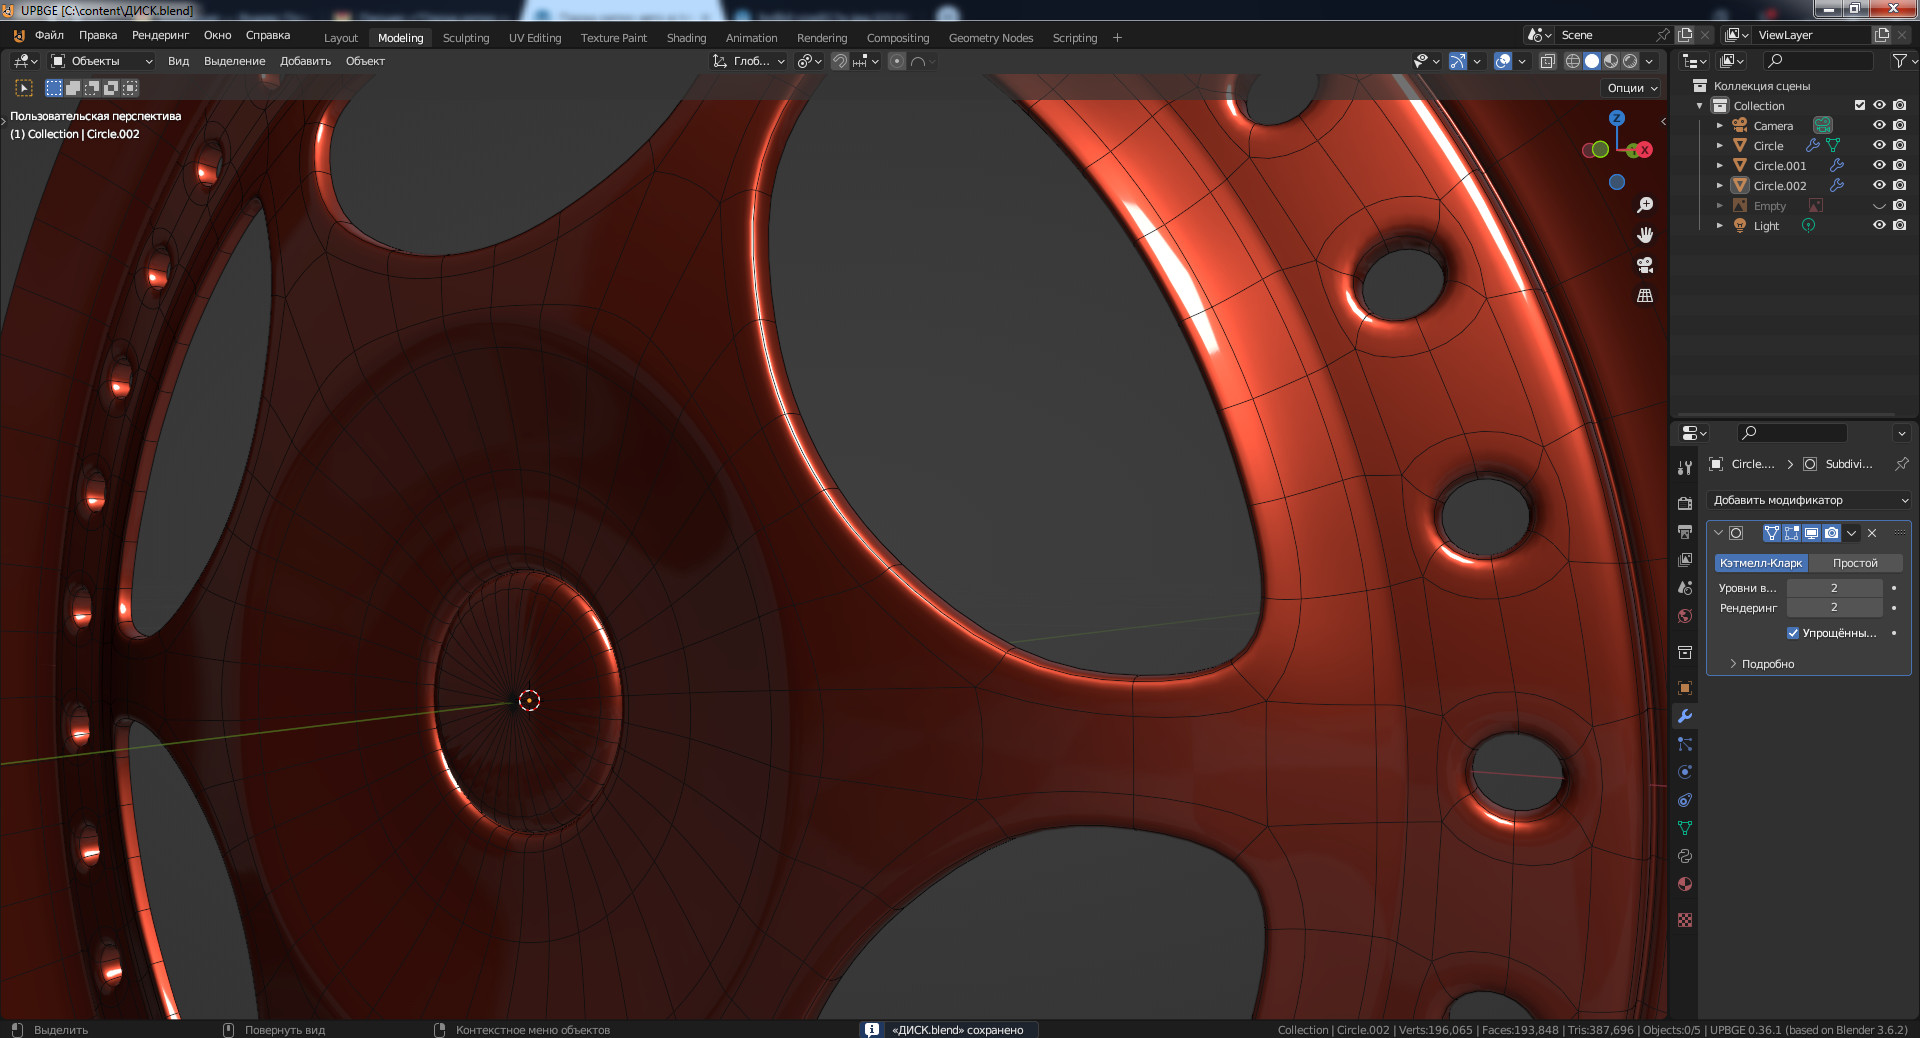Hide Circle.001 using its eye icon
The width and height of the screenshot is (1920, 1038).
coord(1879,166)
